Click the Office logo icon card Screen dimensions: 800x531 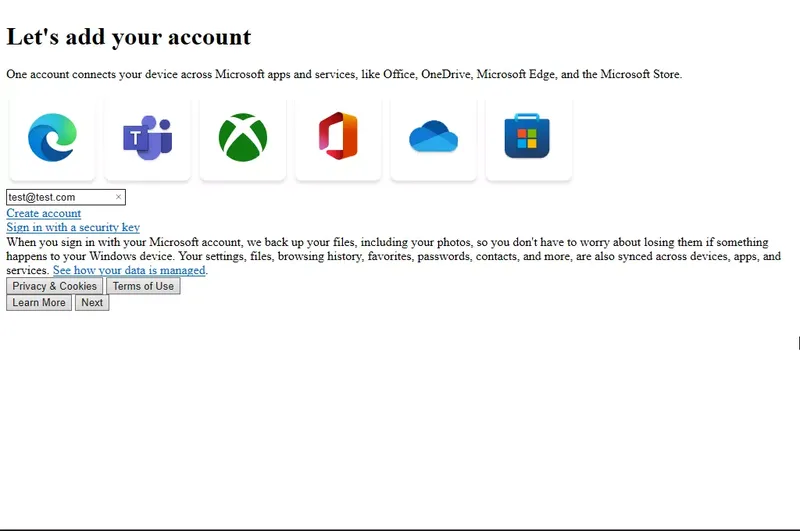point(338,139)
